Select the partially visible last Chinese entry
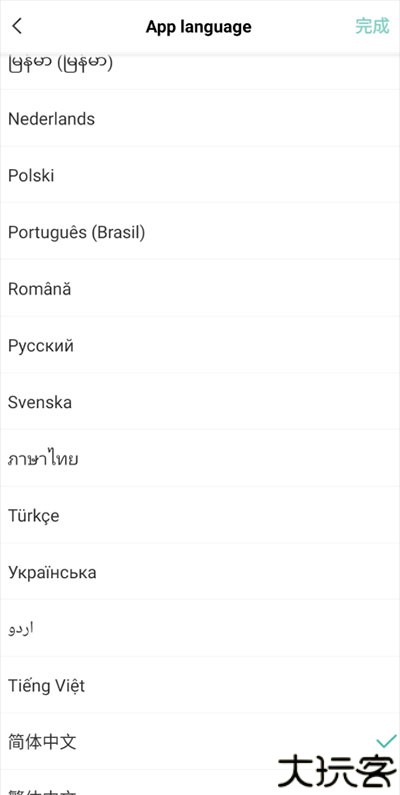Viewport: 400px width, 795px height. pyautogui.click(x=200, y=783)
